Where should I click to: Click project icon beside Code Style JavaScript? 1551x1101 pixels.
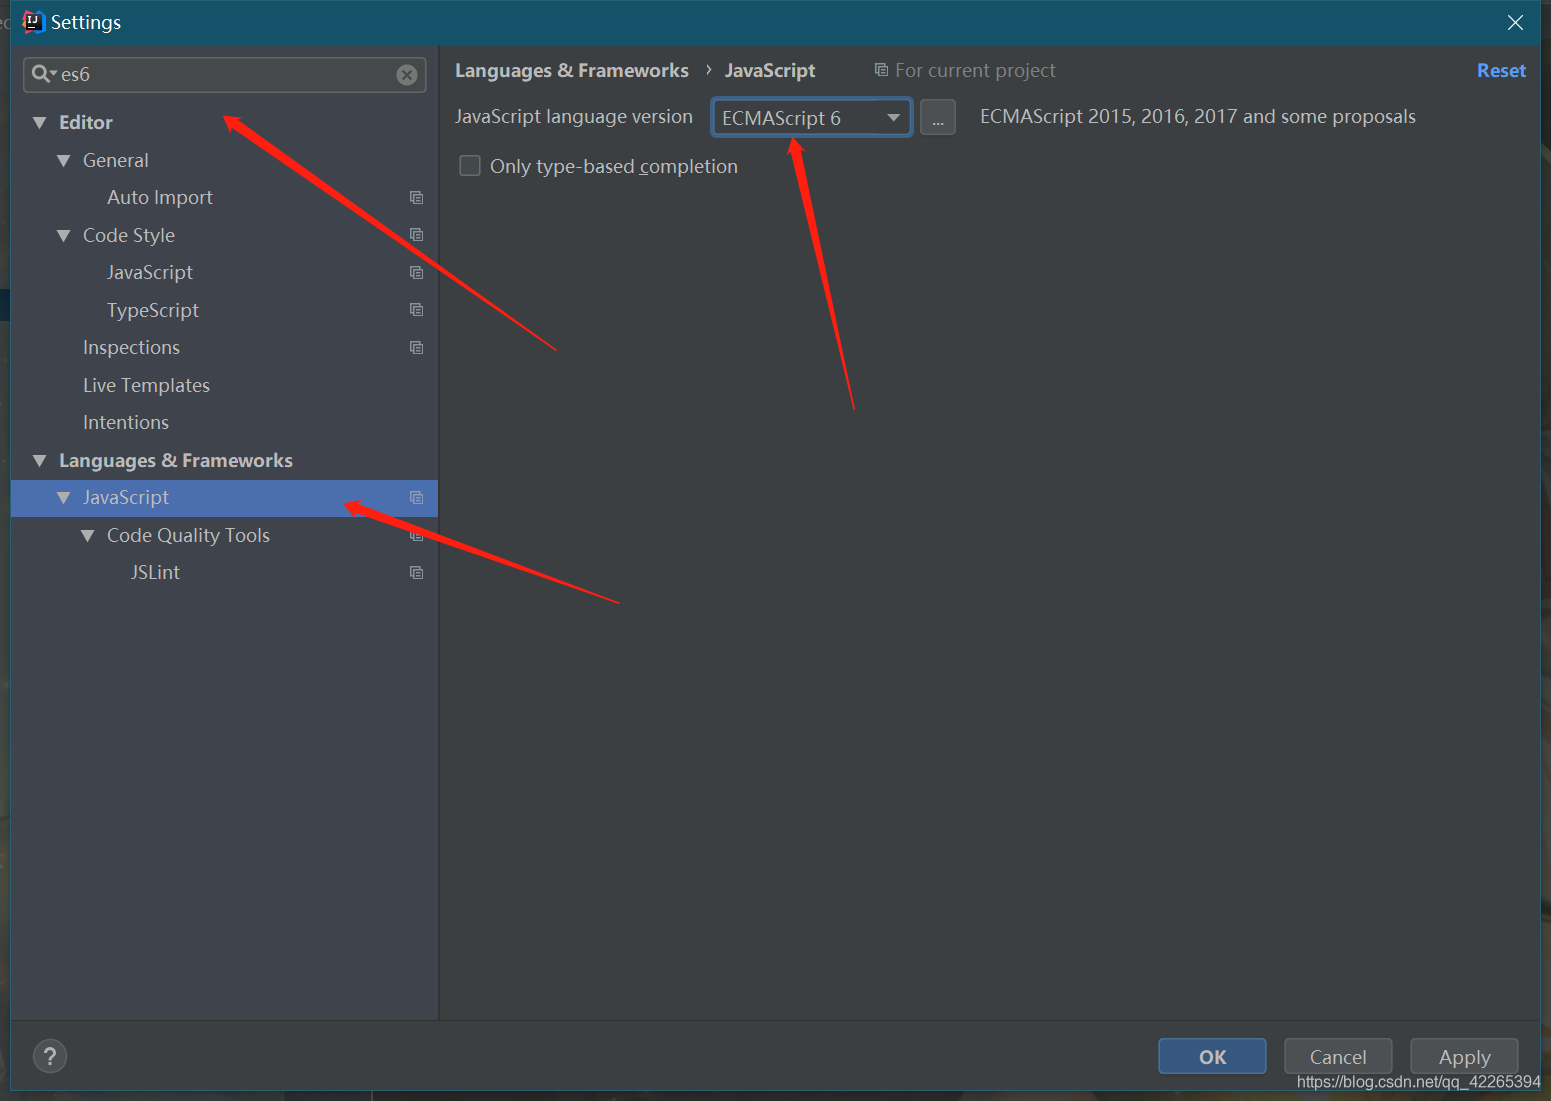pyautogui.click(x=417, y=273)
